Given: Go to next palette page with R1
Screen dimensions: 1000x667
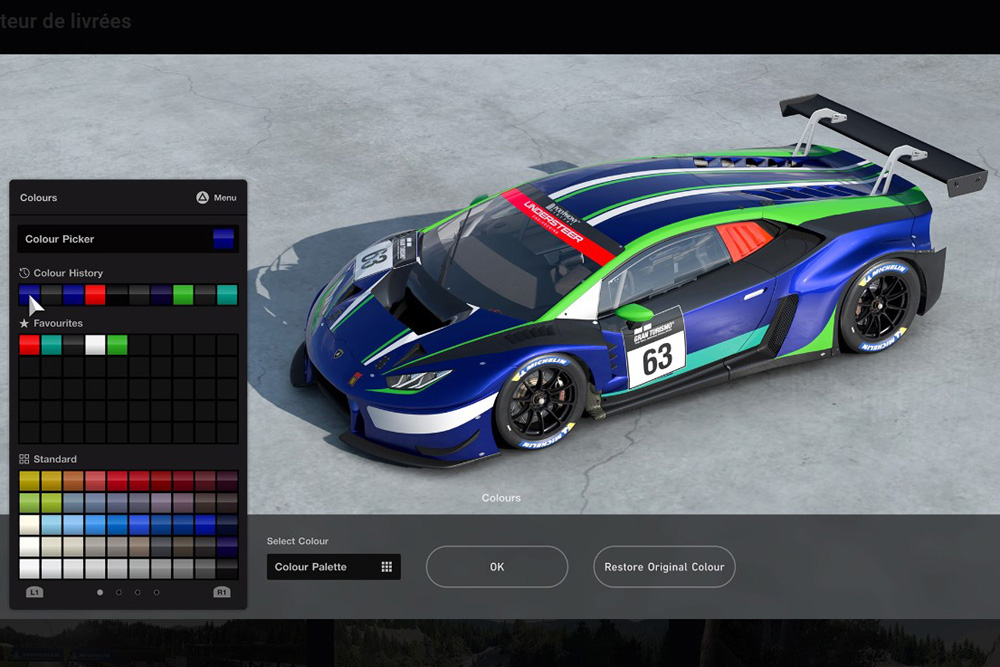Looking at the screenshot, I should pyautogui.click(x=221, y=592).
